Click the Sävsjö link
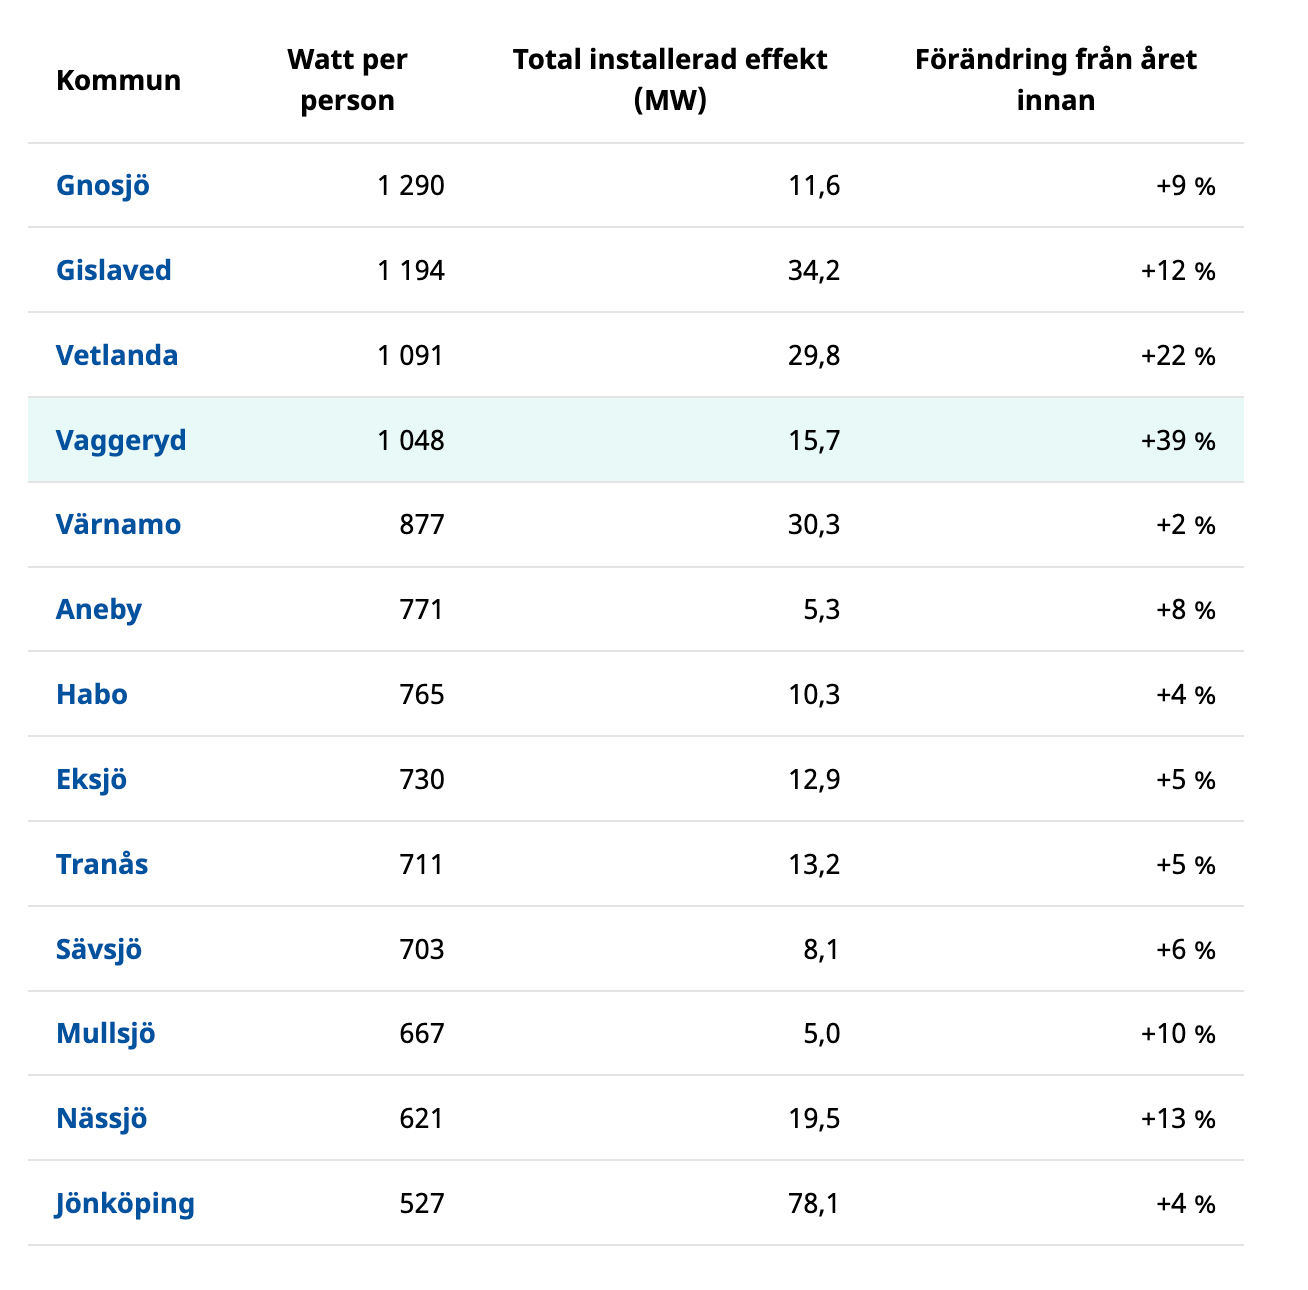The image size is (1308, 1290). [99, 949]
